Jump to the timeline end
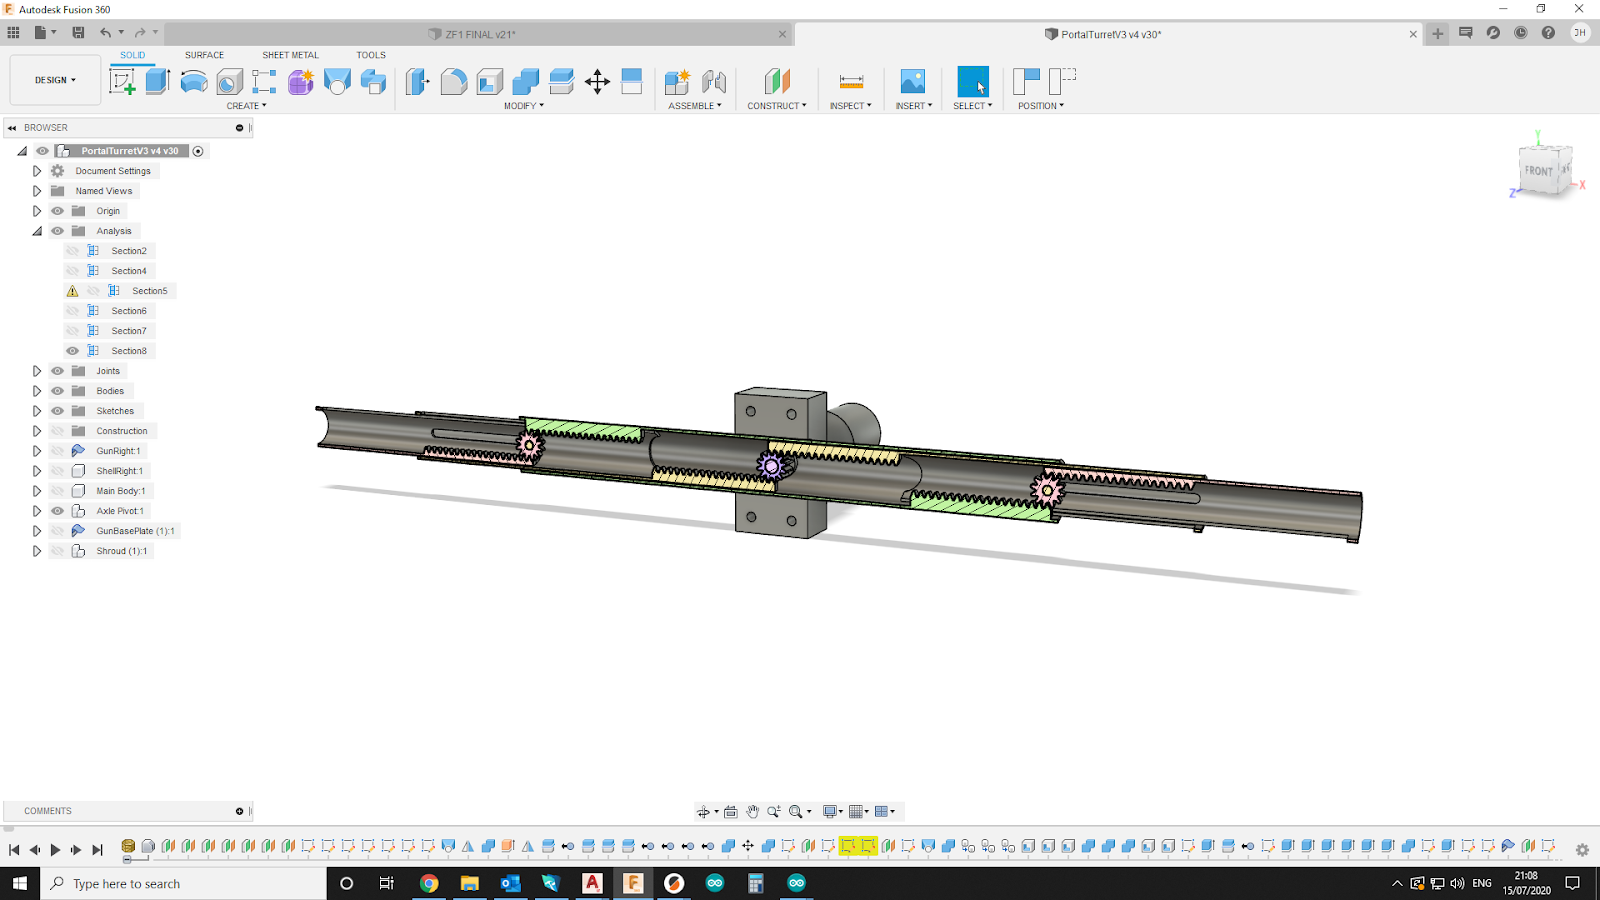Viewport: 1600px width, 900px height. pyautogui.click(x=97, y=850)
